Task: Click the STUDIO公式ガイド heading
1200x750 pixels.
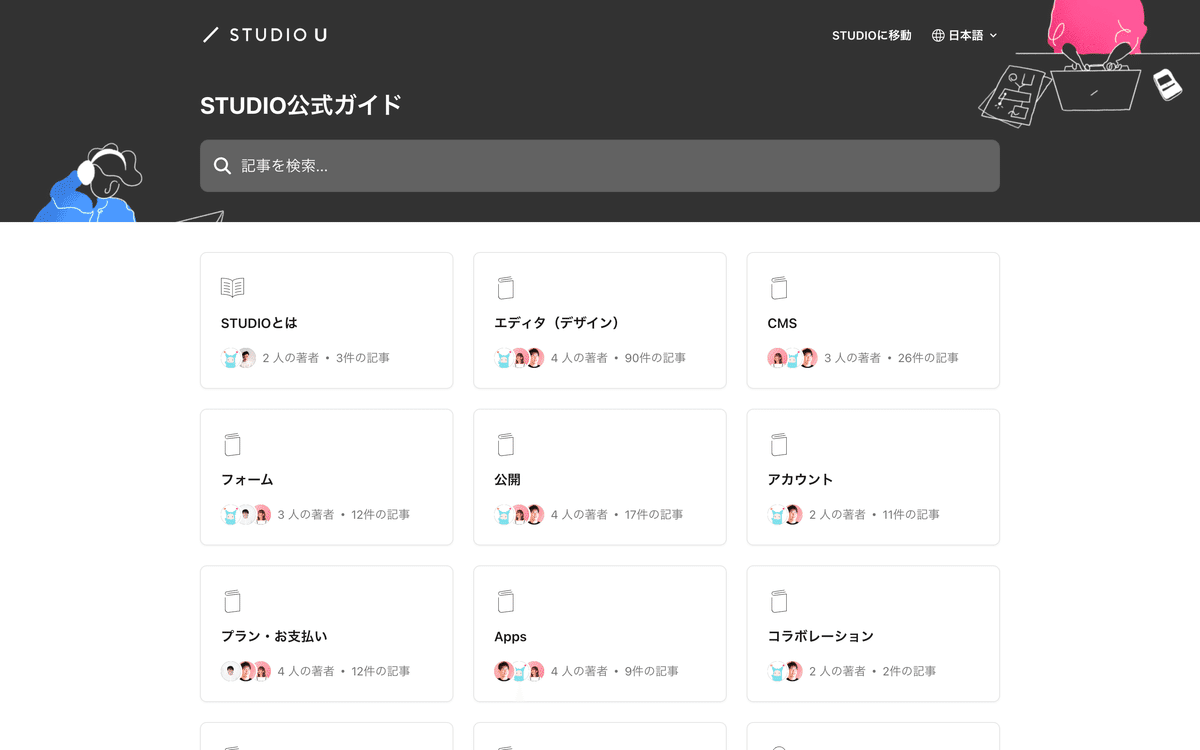Action: pyautogui.click(x=301, y=105)
